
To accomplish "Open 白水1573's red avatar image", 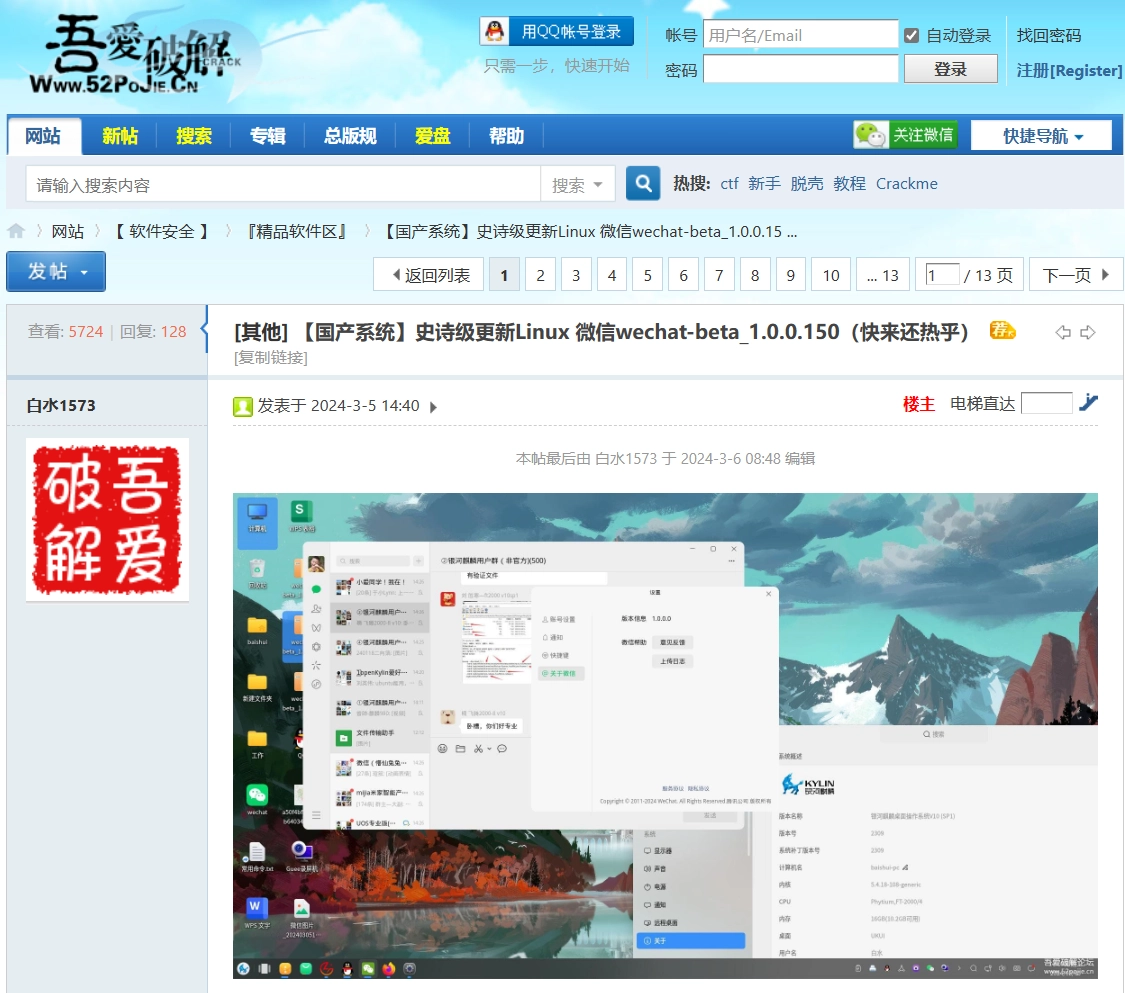I will point(108,519).
